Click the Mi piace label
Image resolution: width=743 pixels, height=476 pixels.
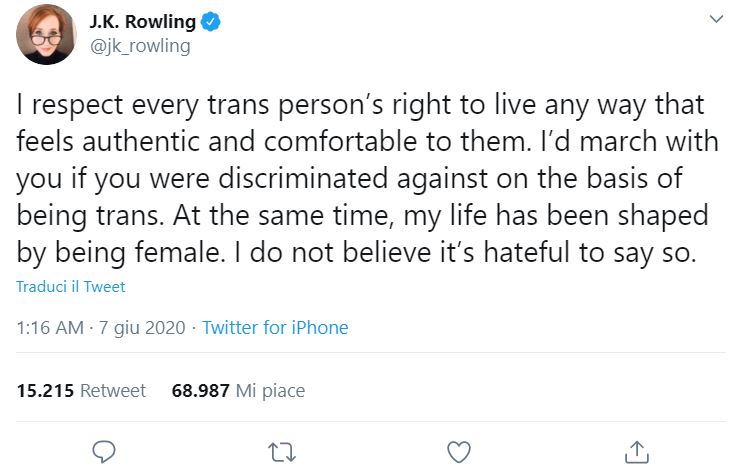pos(270,391)
